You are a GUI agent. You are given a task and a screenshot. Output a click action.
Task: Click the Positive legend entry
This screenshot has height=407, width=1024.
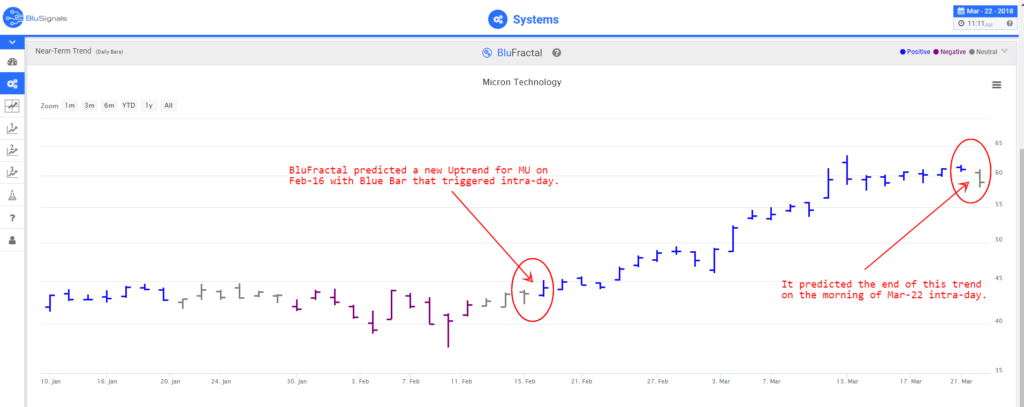(x=915, y=52)
